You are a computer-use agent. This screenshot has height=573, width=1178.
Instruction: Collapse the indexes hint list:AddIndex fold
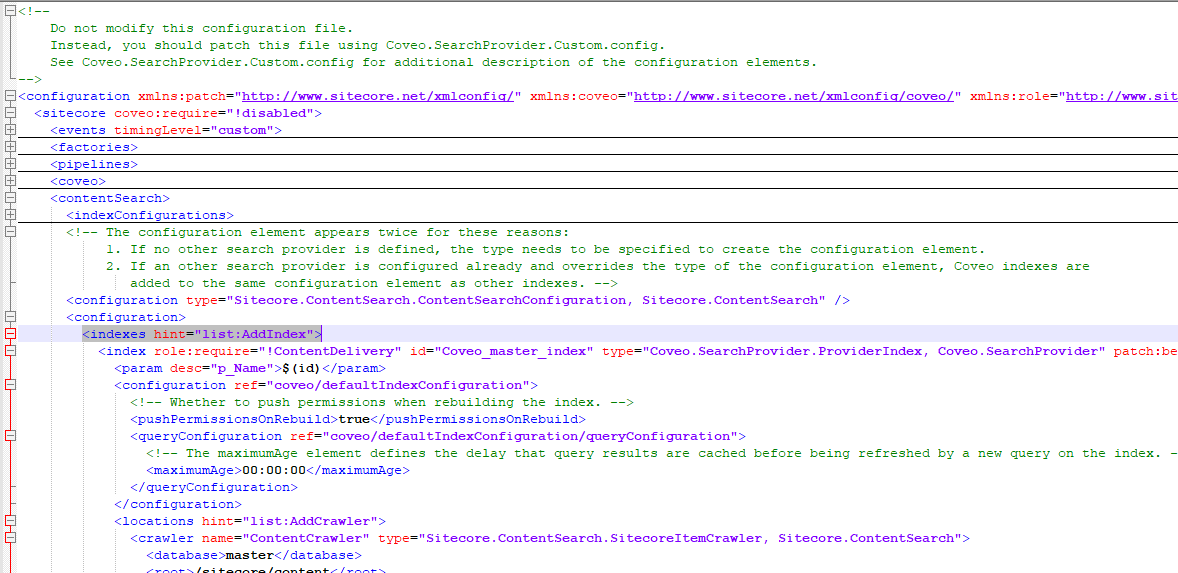tap(10, 334)
